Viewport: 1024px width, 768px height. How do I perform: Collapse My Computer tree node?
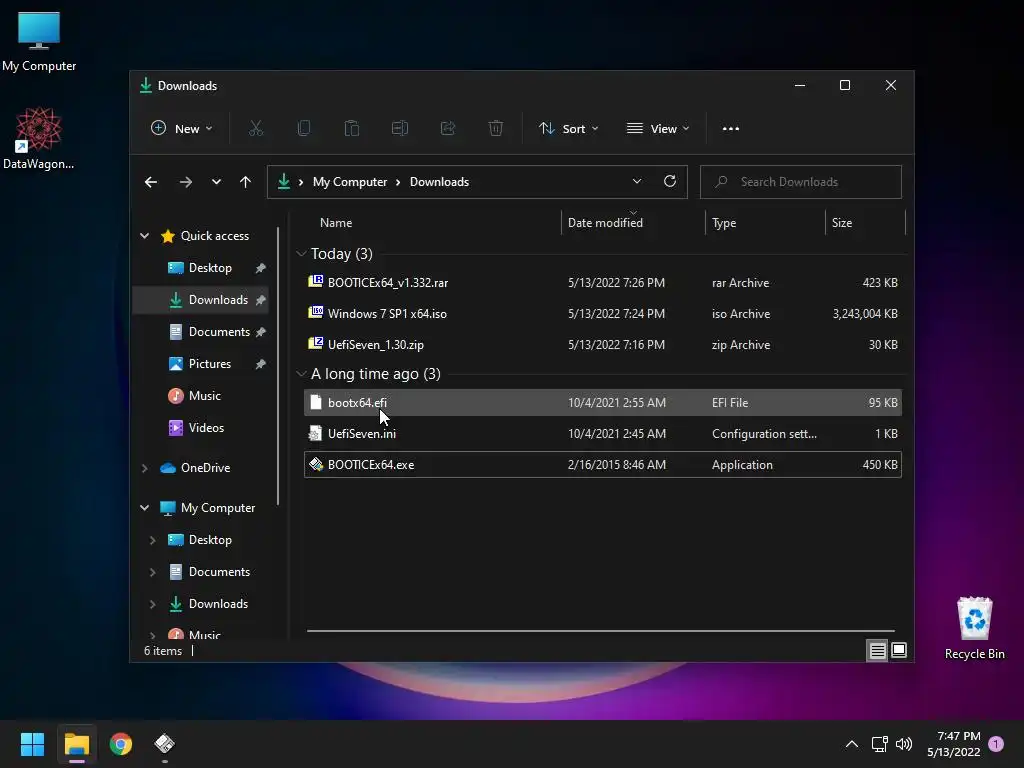click(x=144, y=507)
